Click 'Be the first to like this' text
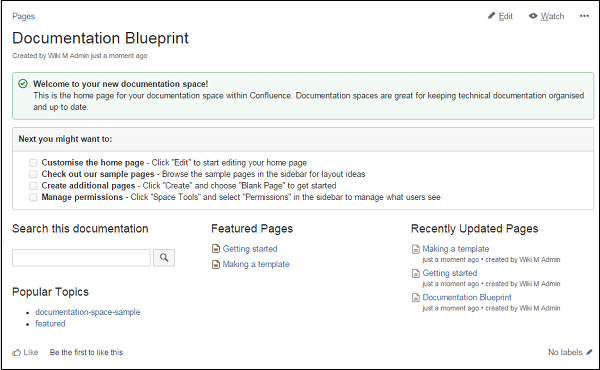Viewport: 600px width, 370px height. pyautogui.click(x=86, y=352)
